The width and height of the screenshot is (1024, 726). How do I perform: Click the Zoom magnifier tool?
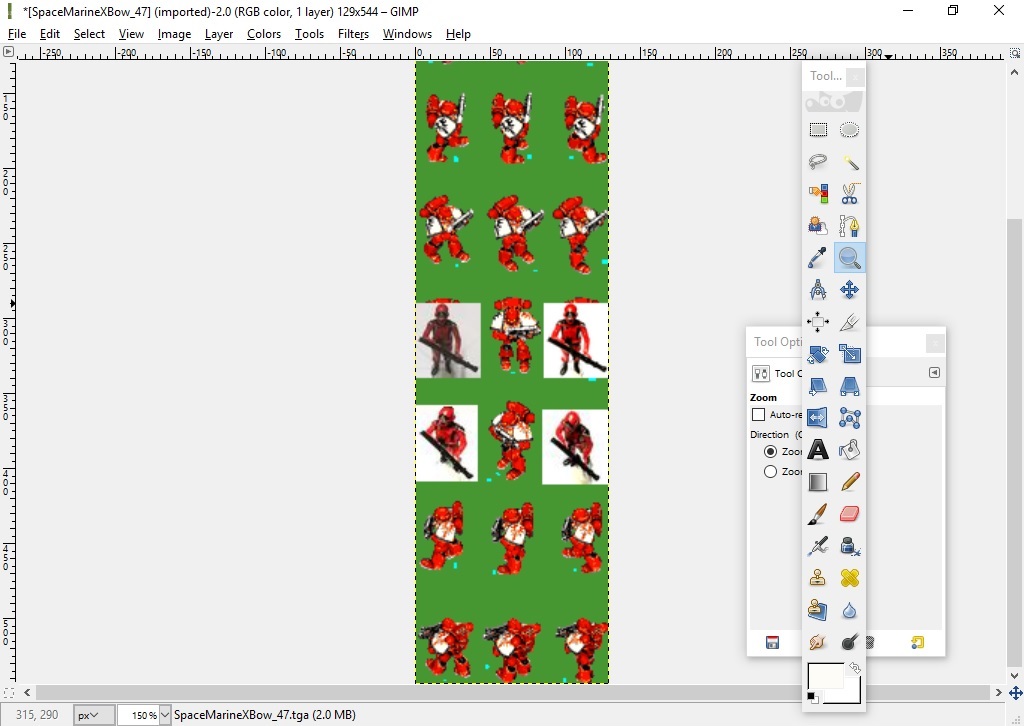coord(849,258)
